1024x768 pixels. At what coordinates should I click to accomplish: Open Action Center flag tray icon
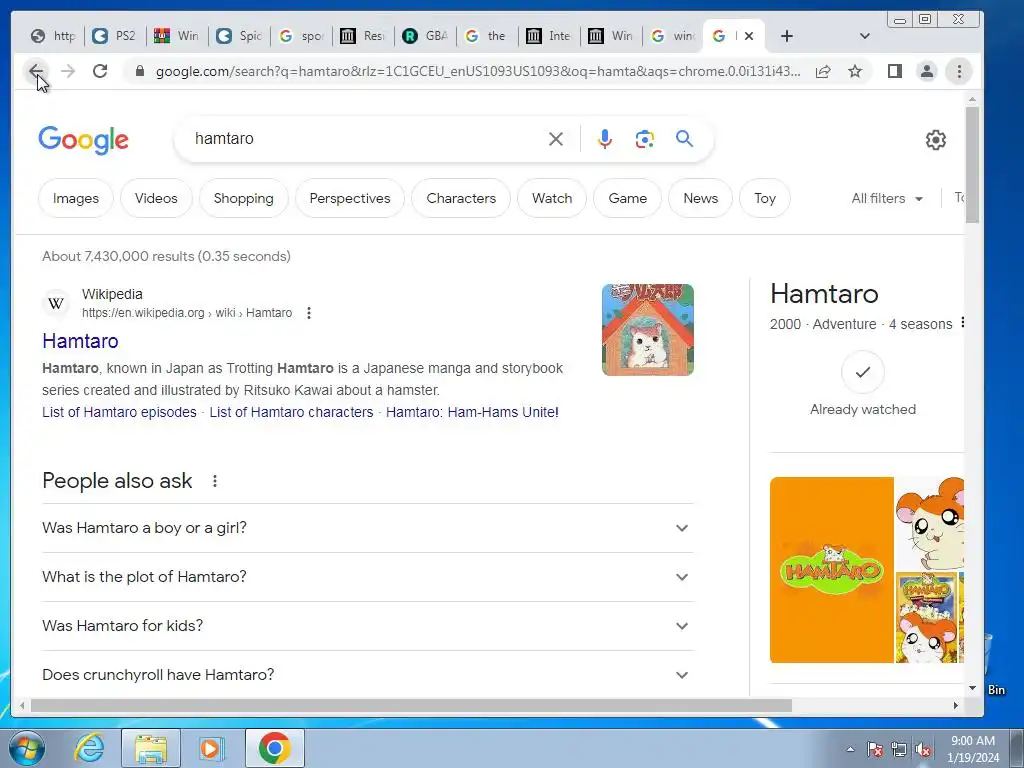pos(875,749)
